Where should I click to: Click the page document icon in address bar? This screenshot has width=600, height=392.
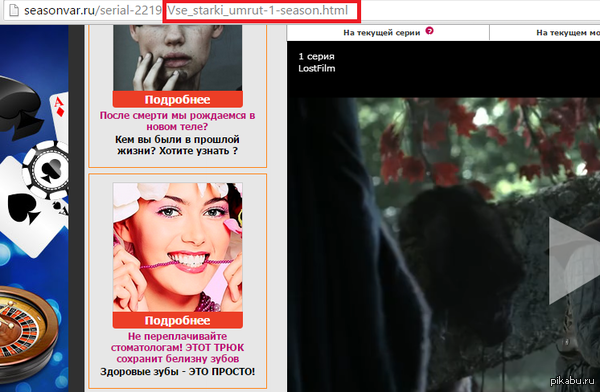click(x=14, y=10)
